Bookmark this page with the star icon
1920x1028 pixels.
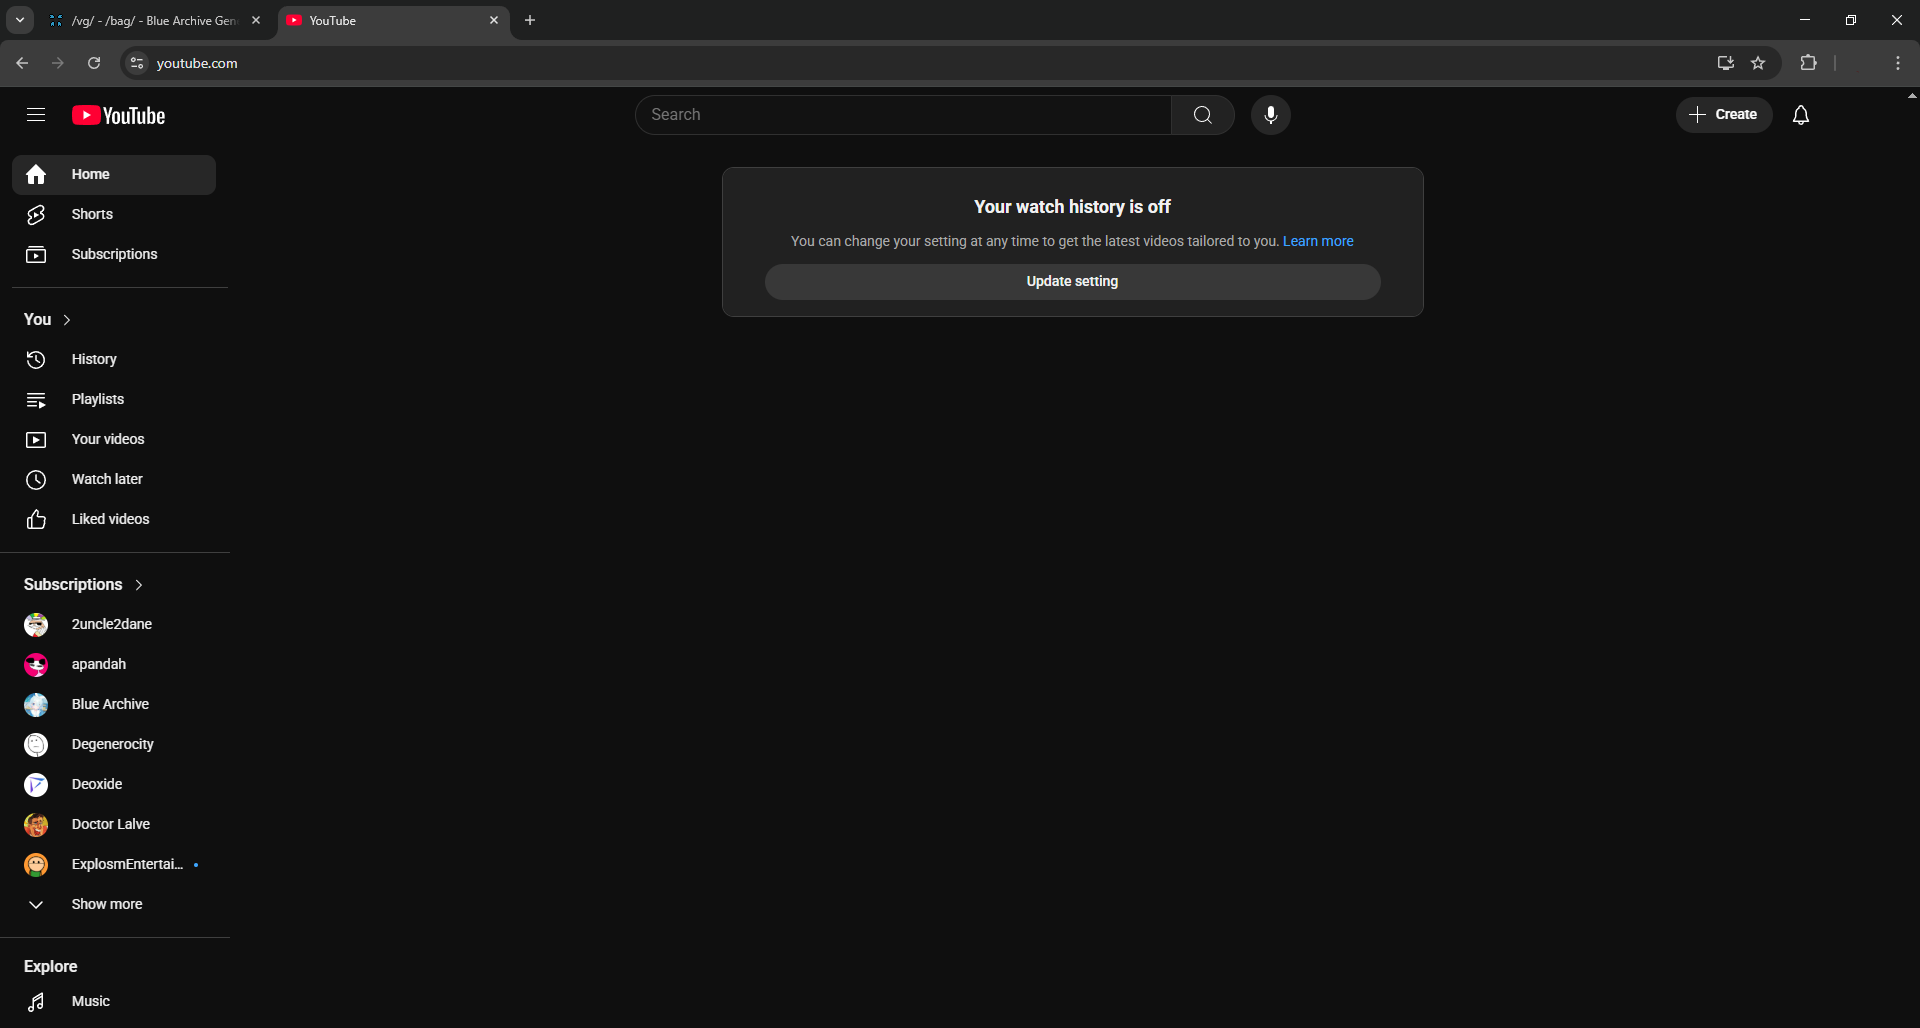click(1758, 63)
